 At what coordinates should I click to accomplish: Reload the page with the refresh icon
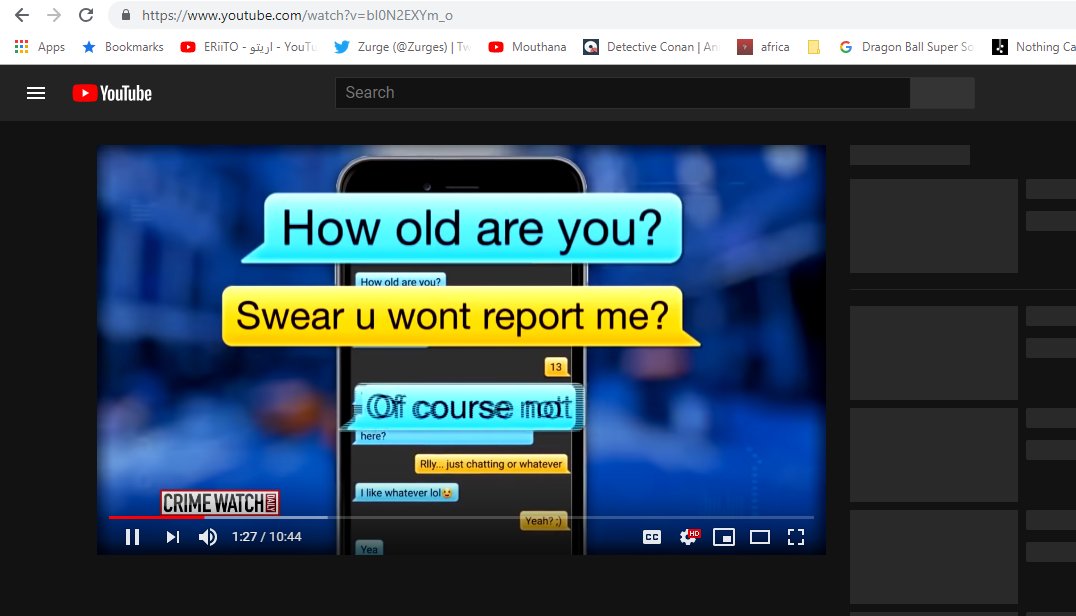[x=86, y=15]
